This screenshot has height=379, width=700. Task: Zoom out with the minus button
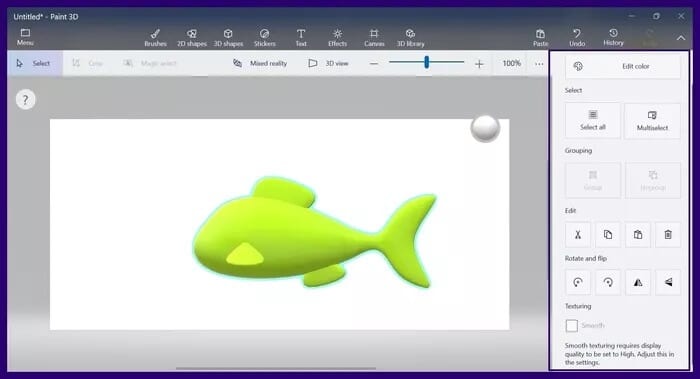click(374, 64)
